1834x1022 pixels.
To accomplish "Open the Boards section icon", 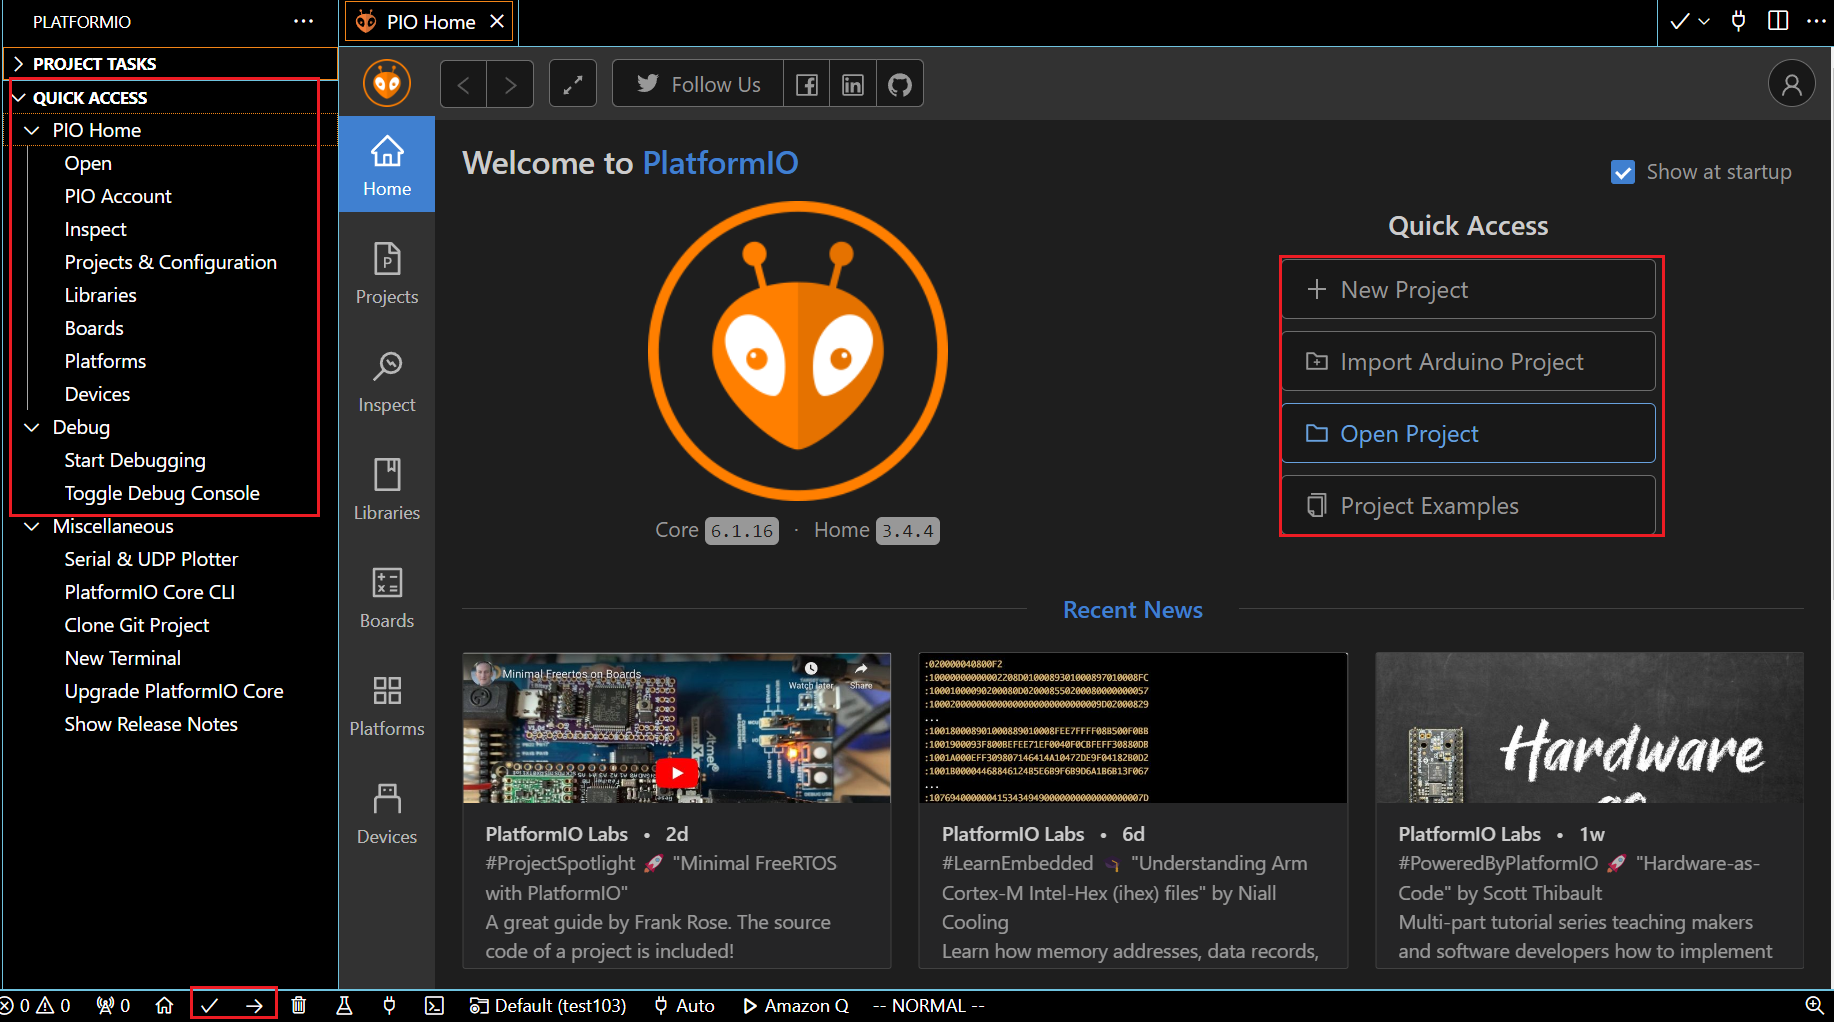I will click(x=387, y=597).
